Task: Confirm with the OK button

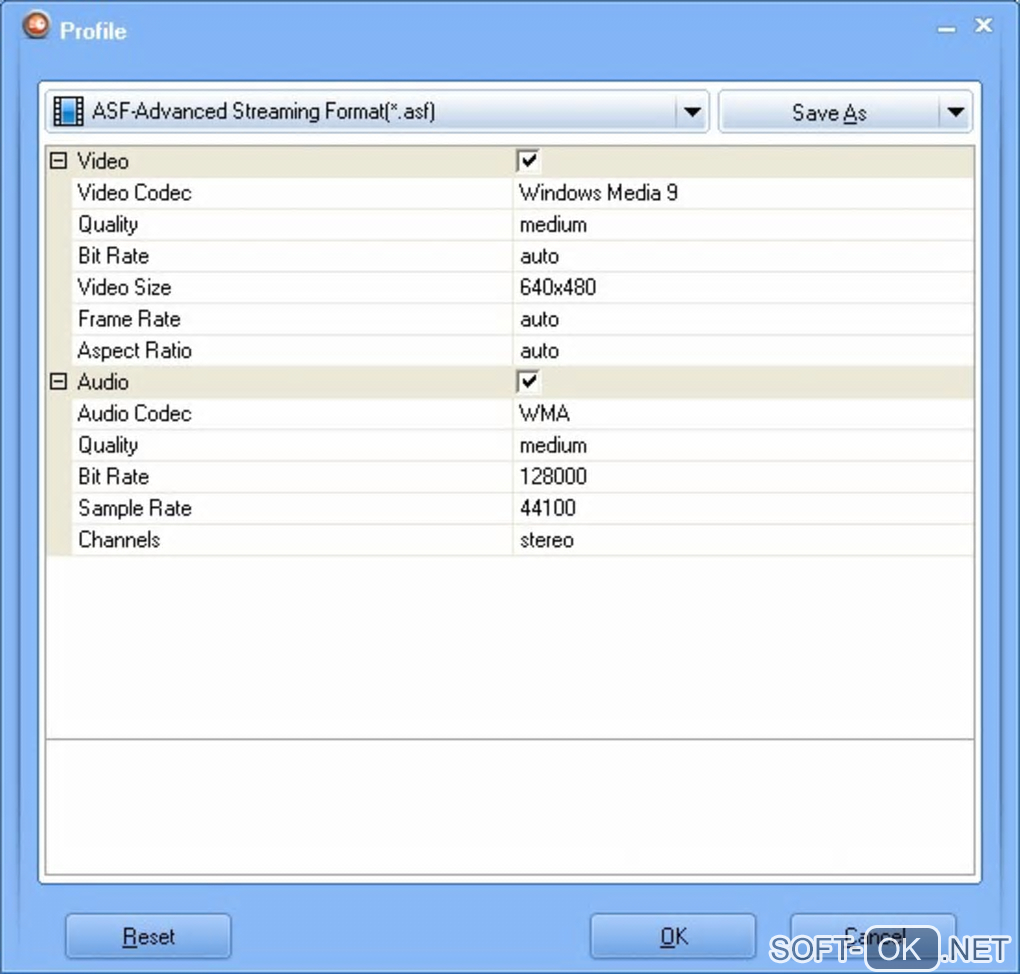Action: (673, 936)
